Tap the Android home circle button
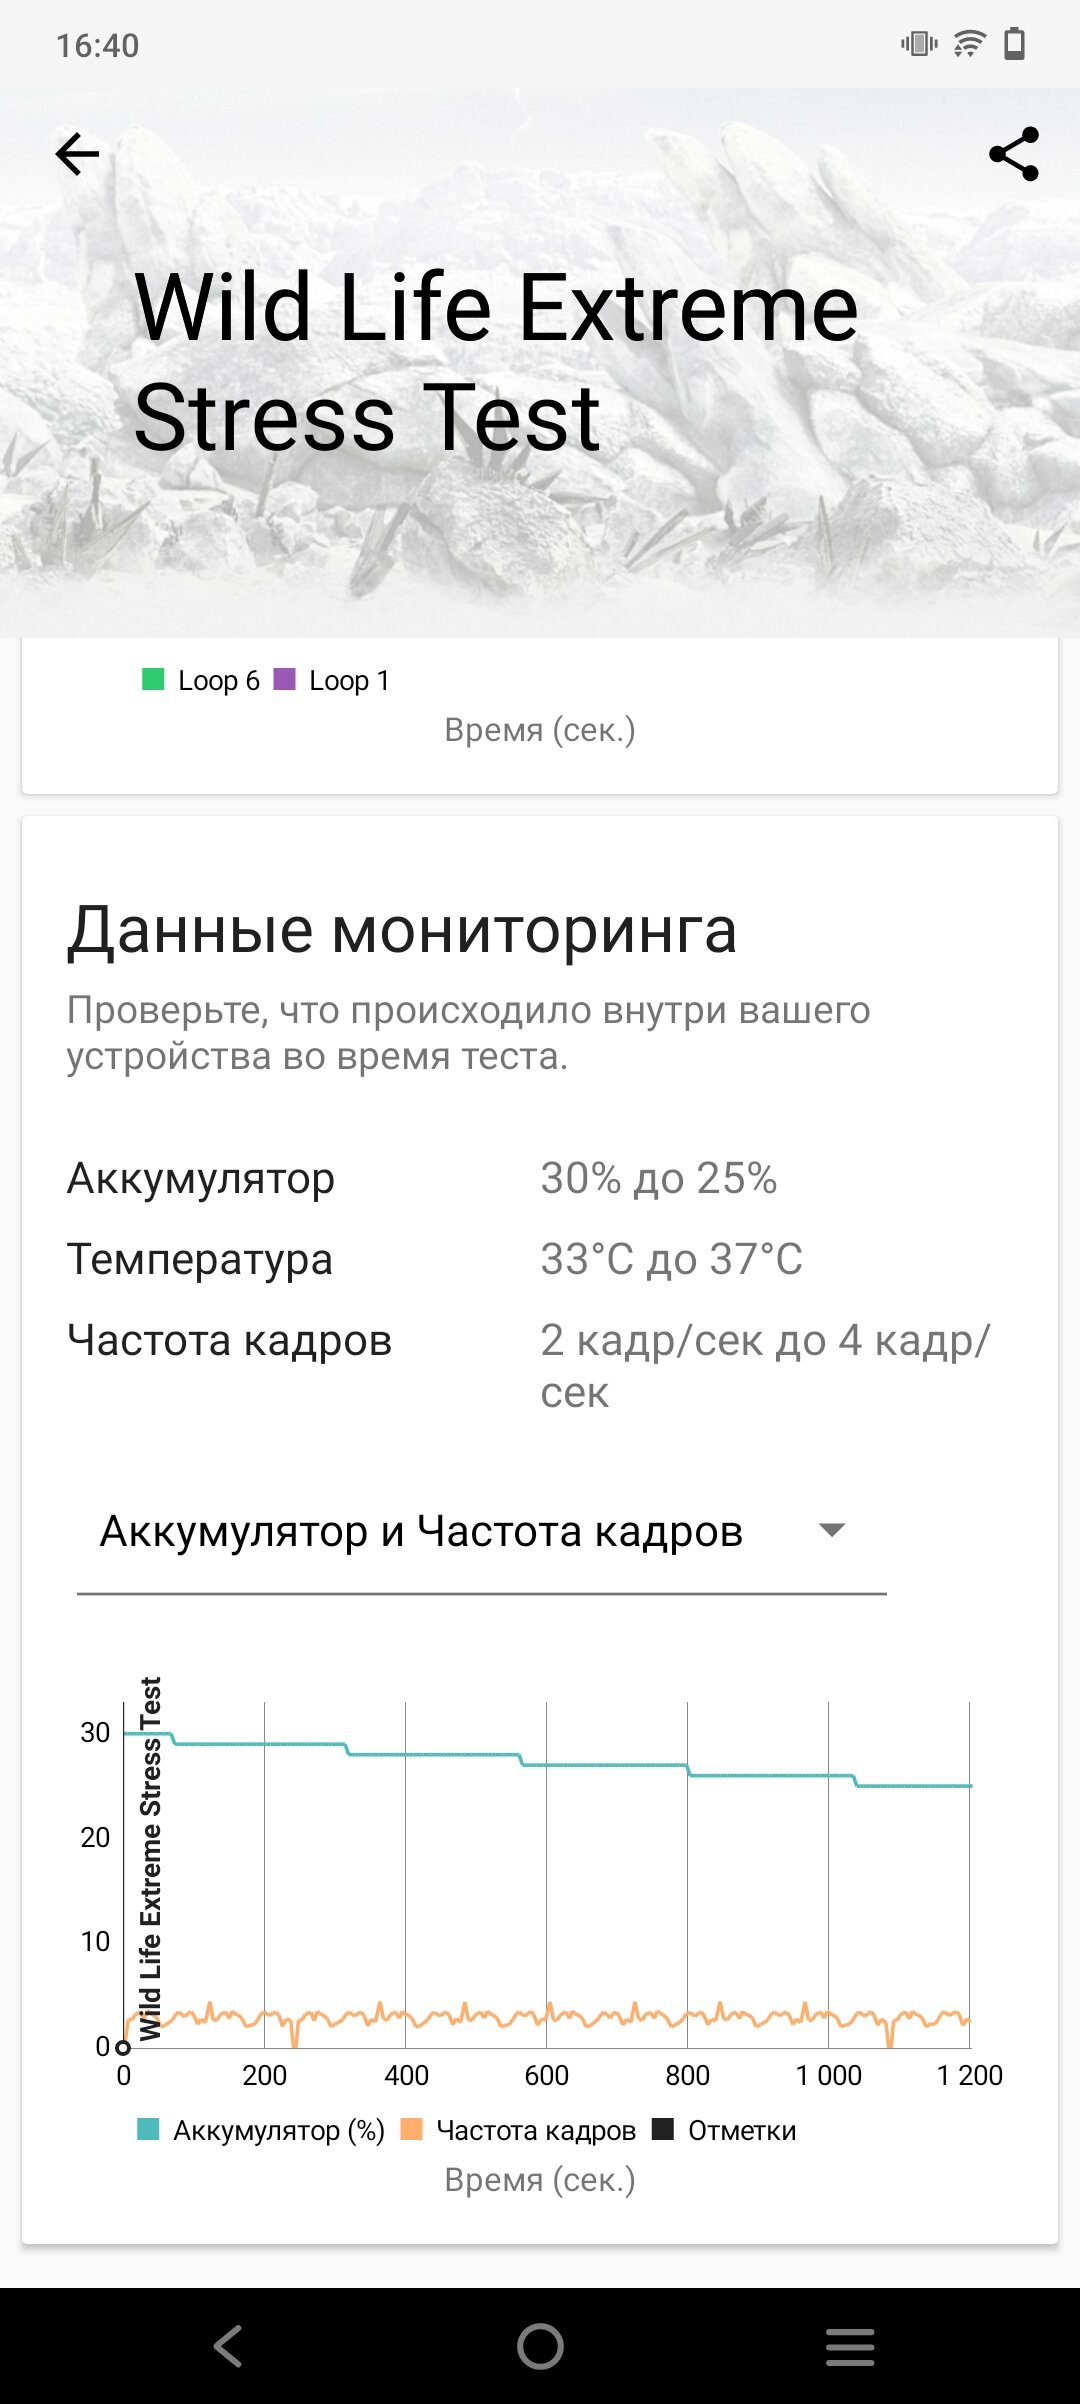This screenshot has height=2404, width=1080. click(x=540, y=2346)
